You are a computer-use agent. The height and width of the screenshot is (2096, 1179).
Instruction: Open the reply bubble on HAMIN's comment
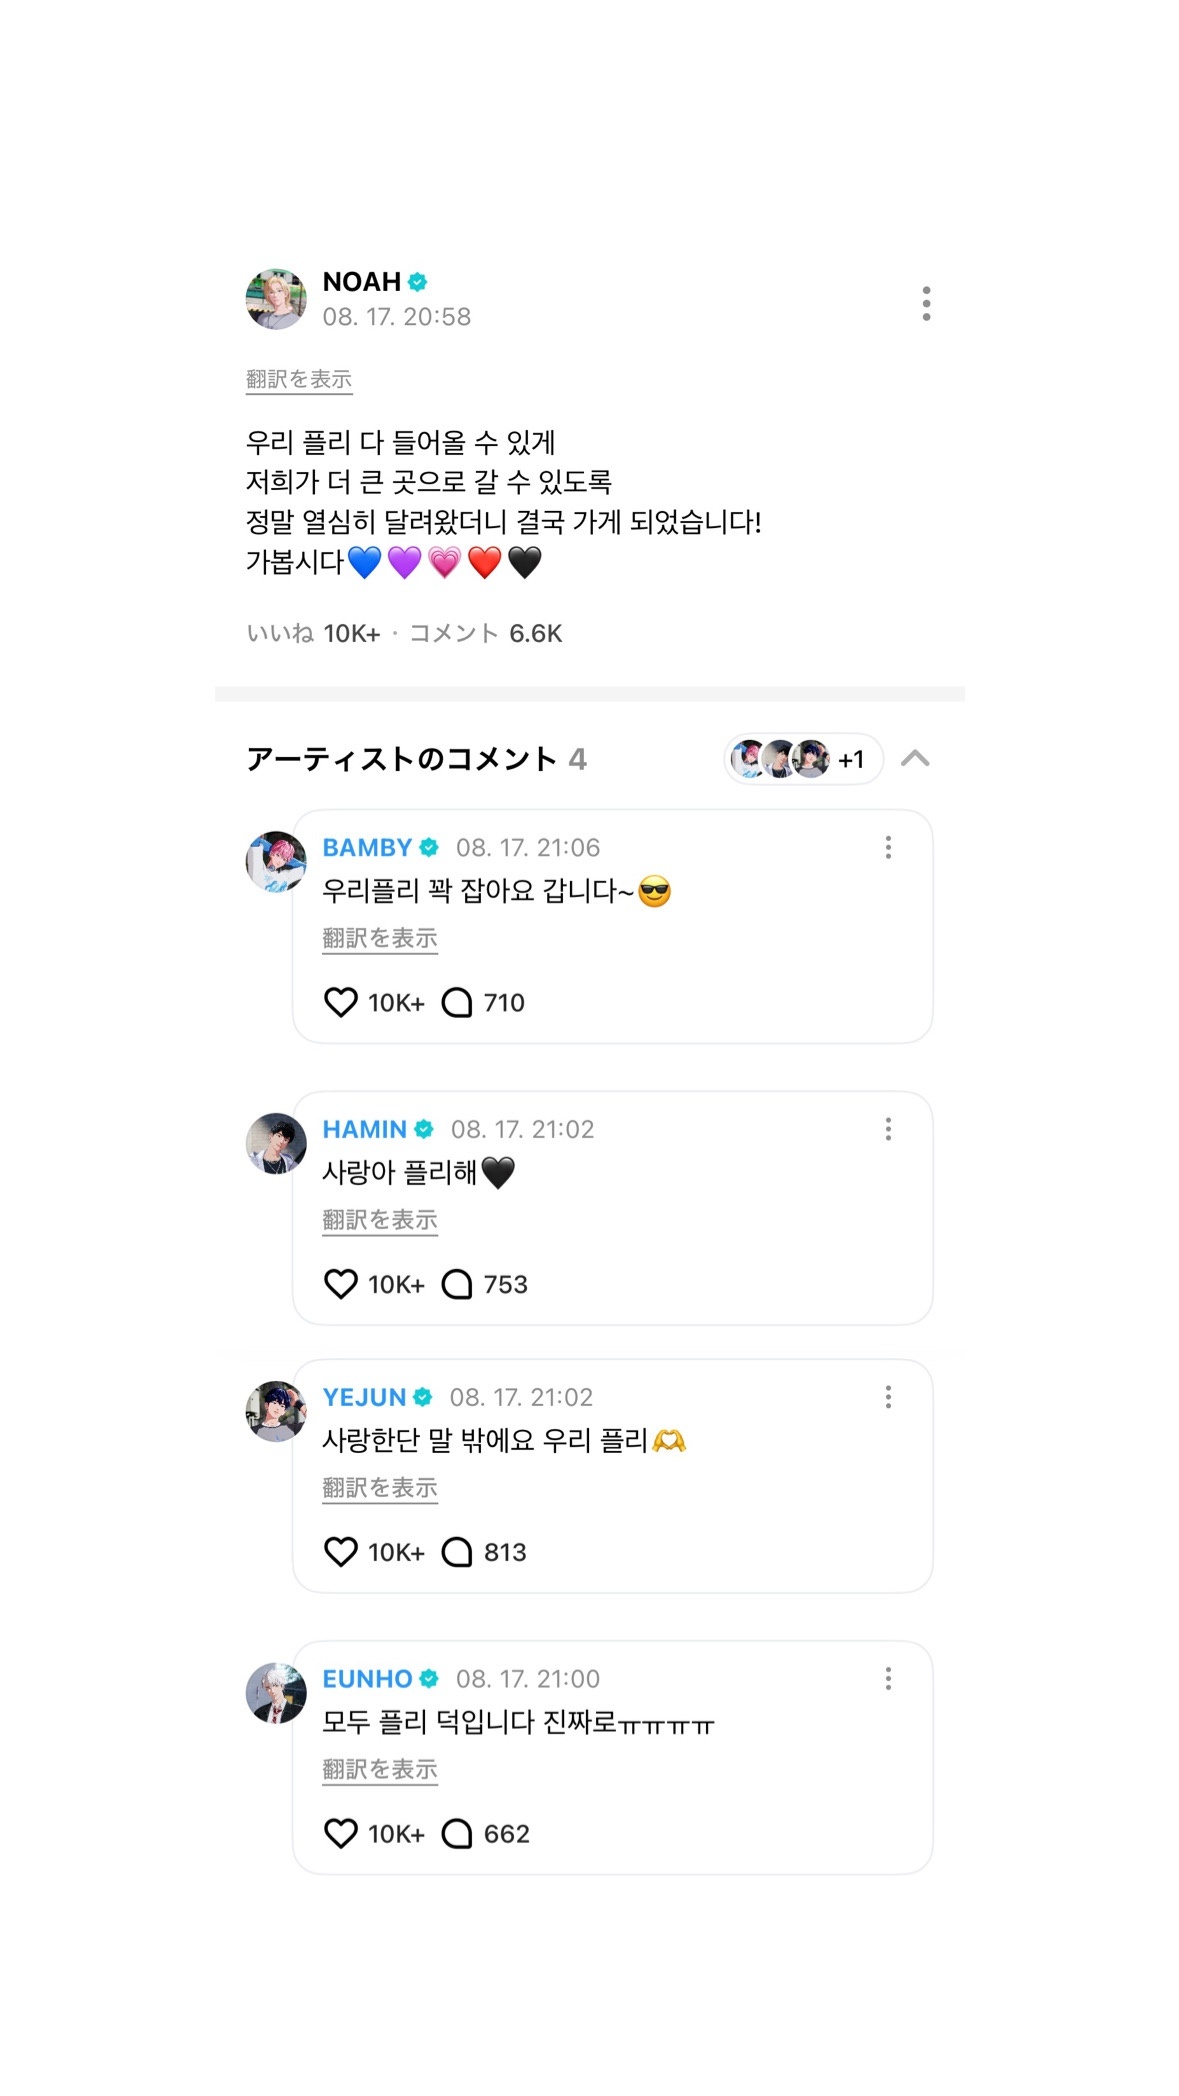(457, 1284)
